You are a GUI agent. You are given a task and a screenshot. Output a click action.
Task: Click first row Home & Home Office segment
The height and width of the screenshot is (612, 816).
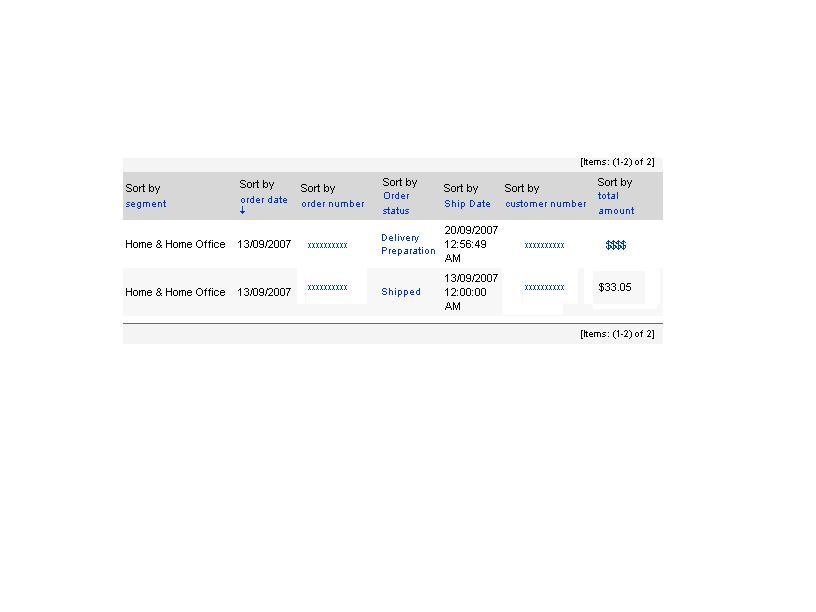[x=175, y=244]
